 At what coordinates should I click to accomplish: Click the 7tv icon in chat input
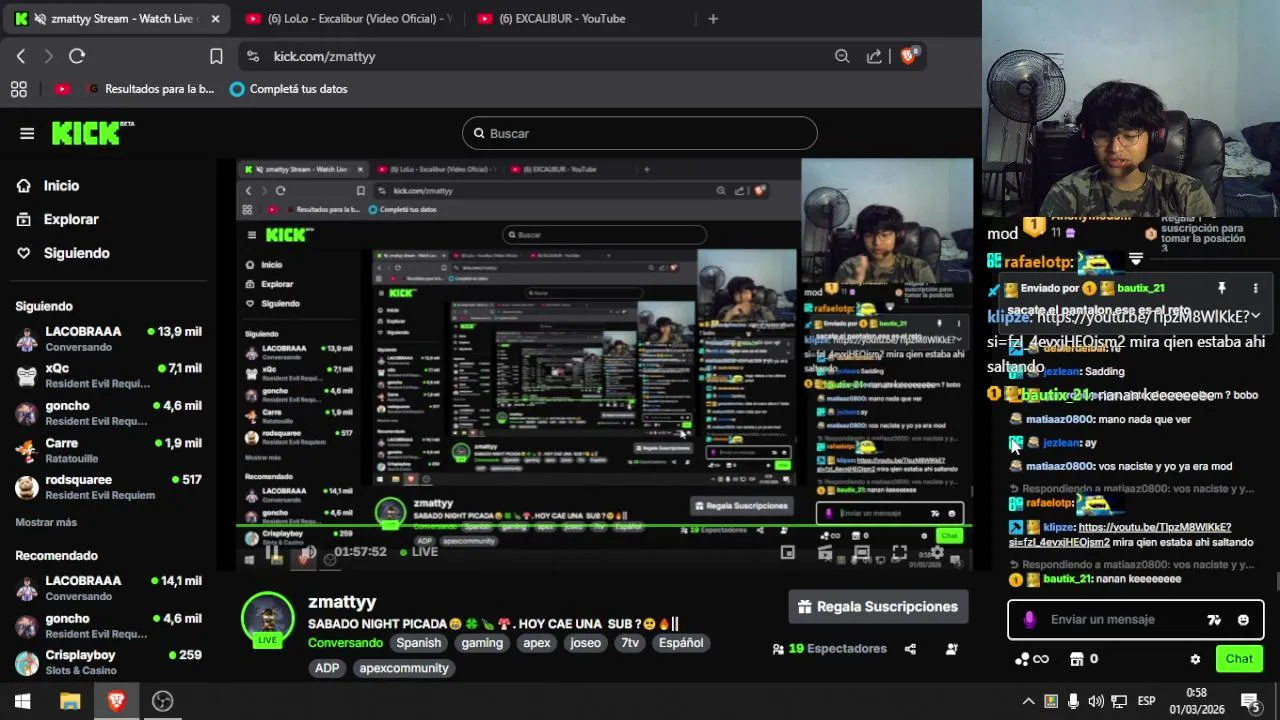point(1214,620)
